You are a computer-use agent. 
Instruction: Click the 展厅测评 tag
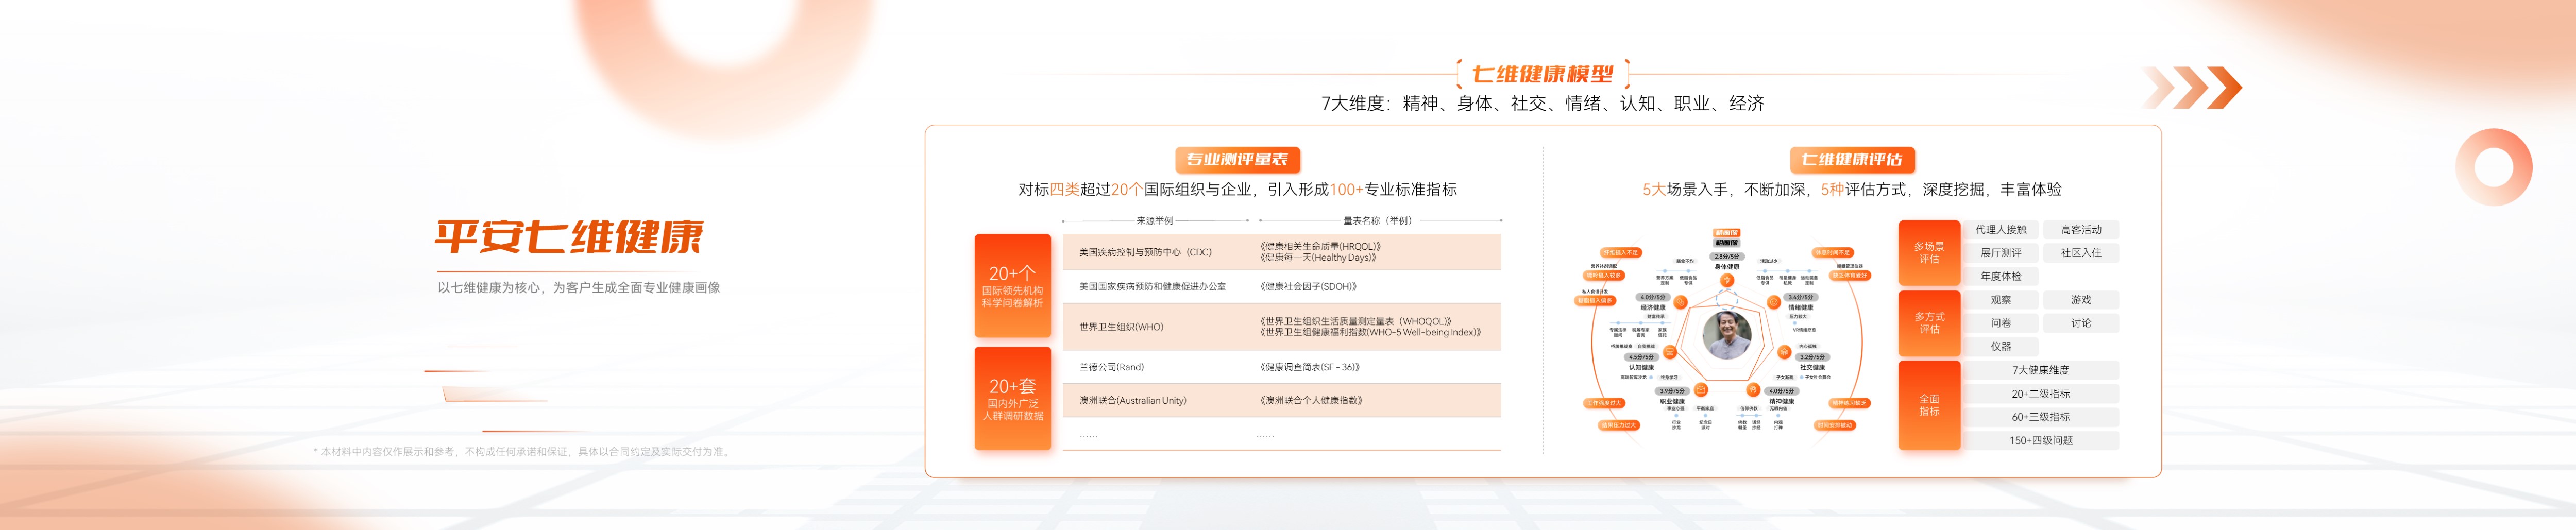(x=2001, y=253)
